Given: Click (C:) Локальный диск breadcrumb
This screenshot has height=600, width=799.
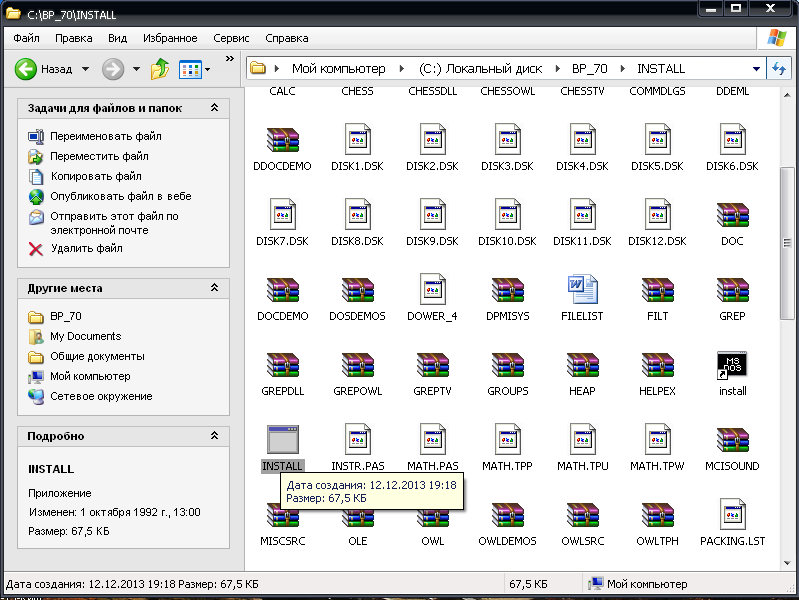Looking at the screenshot, I should pyautogui.click(x=480, y=68).
